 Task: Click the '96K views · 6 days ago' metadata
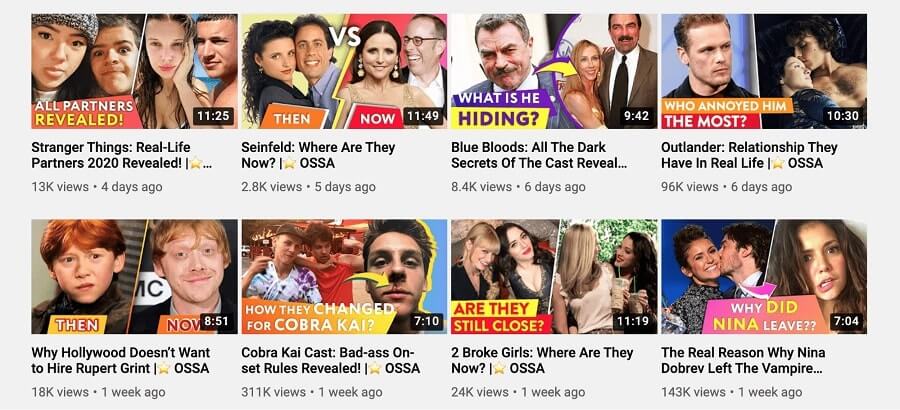click(726, 187)
